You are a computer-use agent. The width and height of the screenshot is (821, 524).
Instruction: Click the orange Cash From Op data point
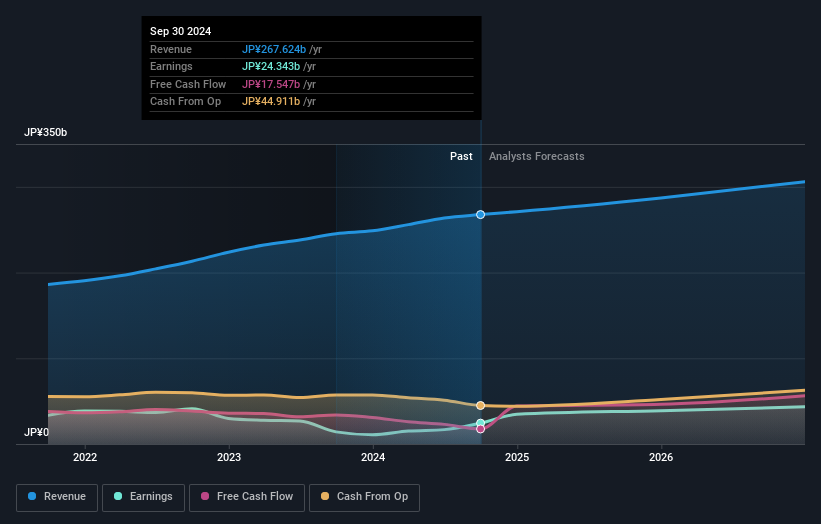pyautogui.click(x=480, y=406)
